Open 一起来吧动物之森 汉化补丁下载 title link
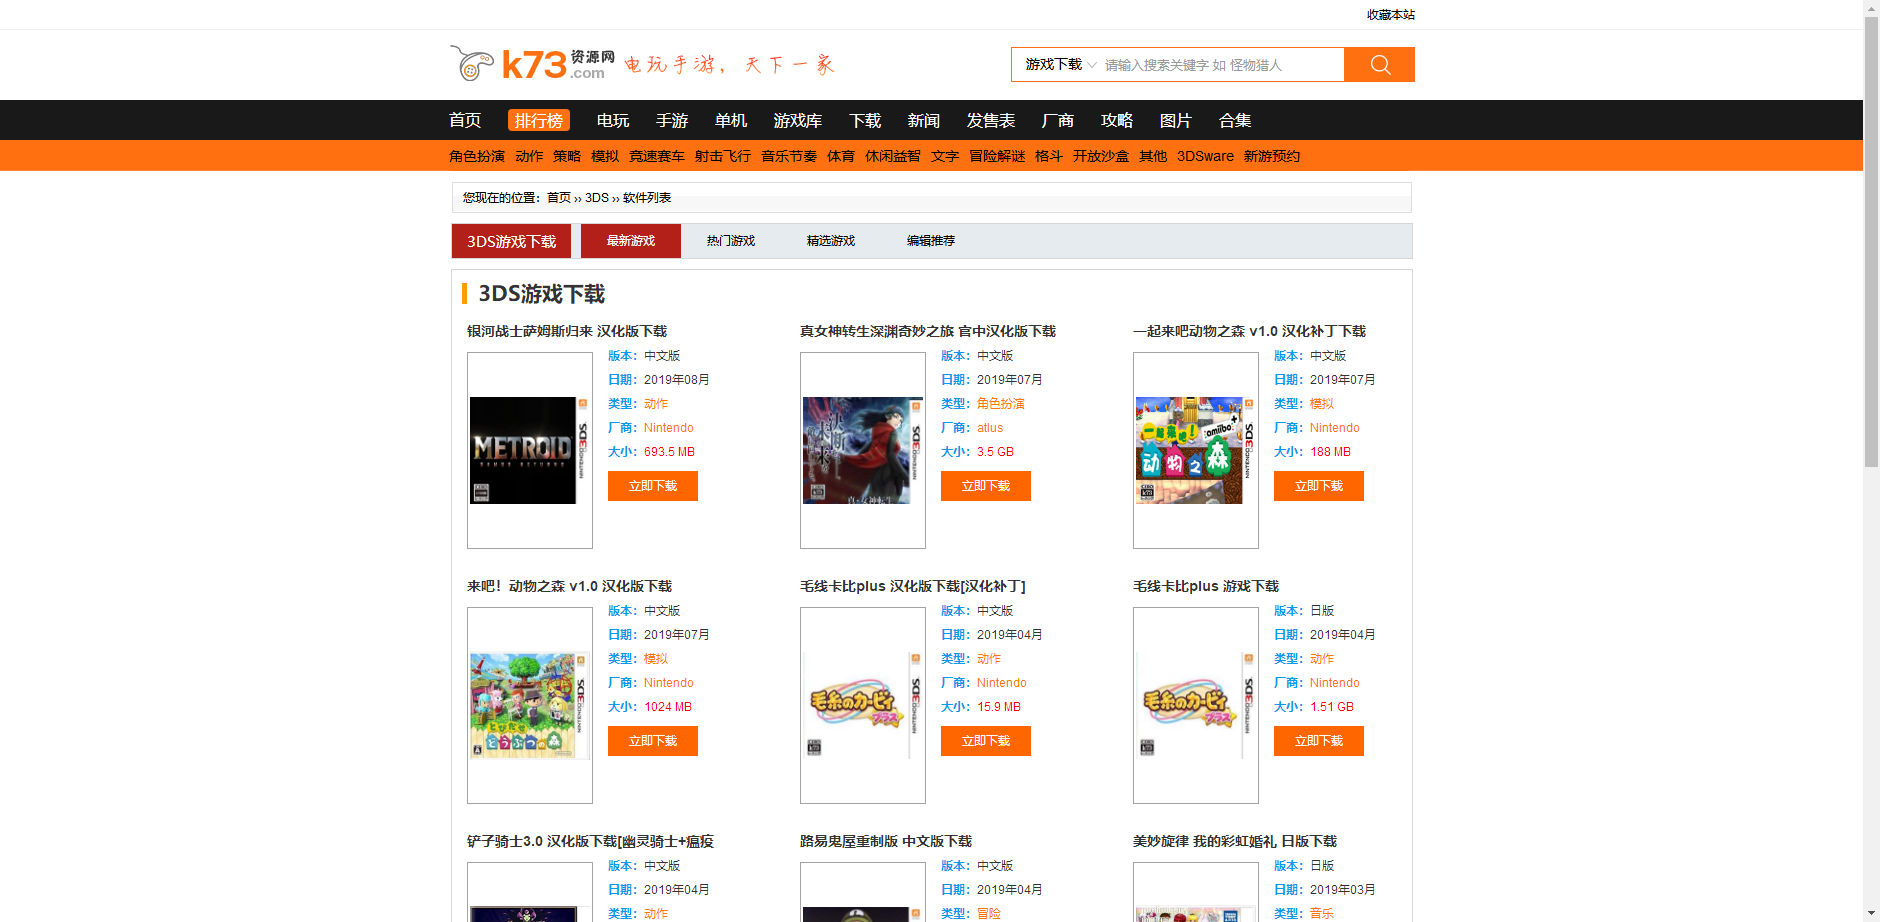Screen dimensions: 1880x922 (x=1250, y=330)
